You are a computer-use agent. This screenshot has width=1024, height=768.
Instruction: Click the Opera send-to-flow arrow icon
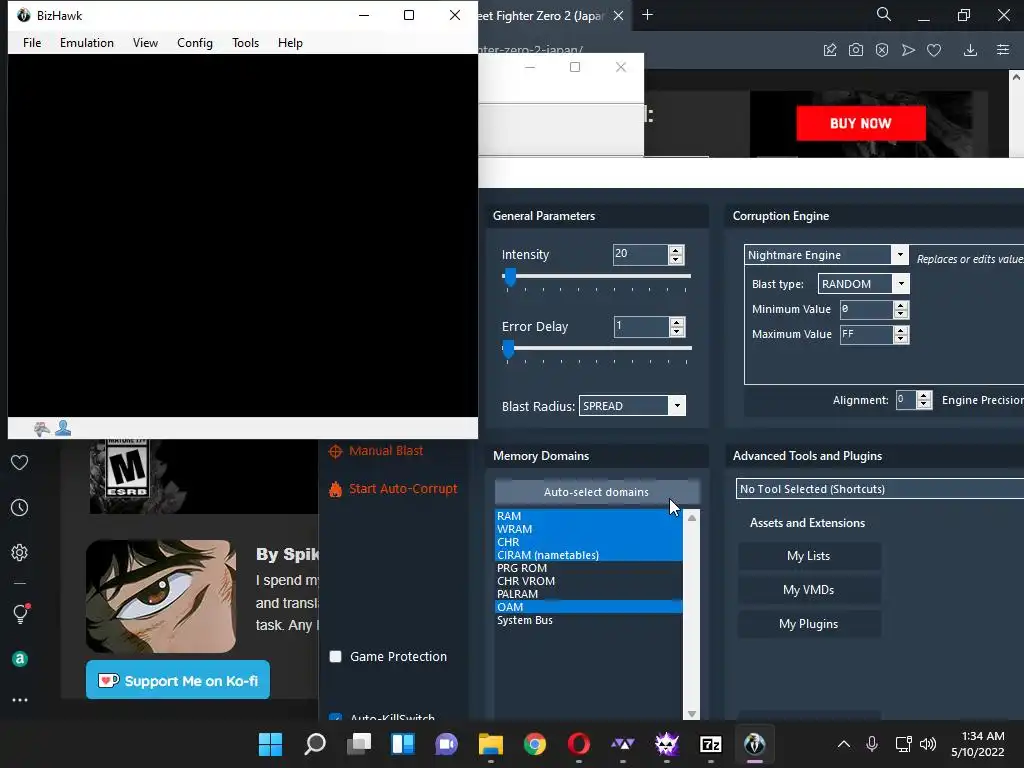(908, 50)
